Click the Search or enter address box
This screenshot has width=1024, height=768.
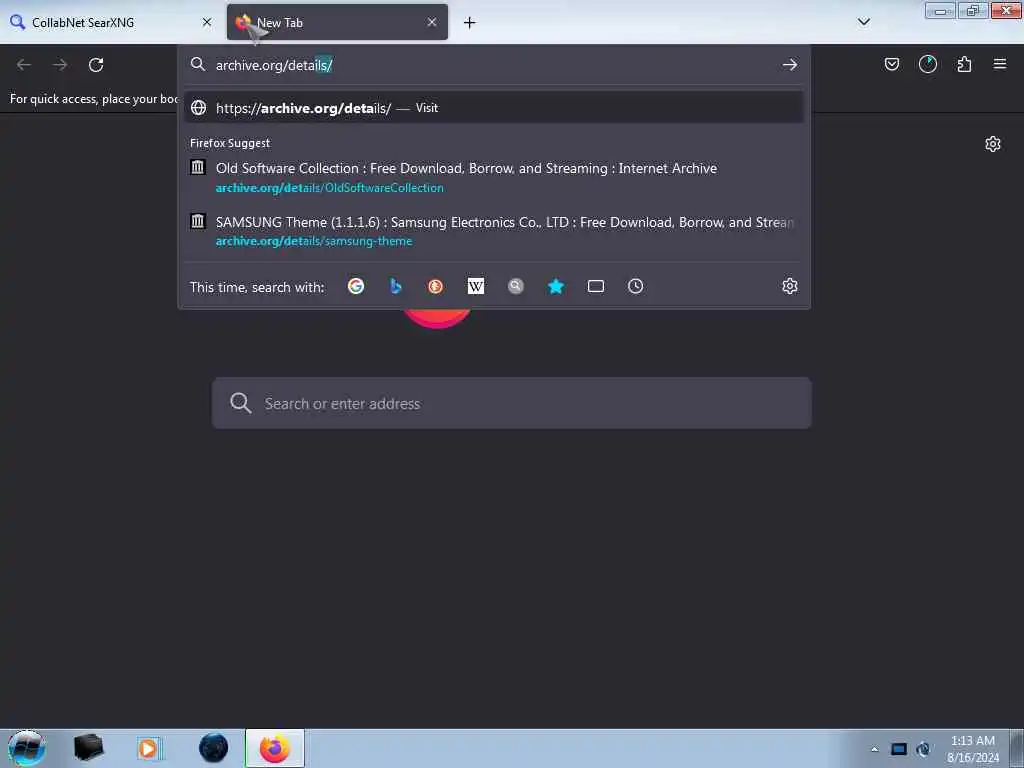(511, 403)
